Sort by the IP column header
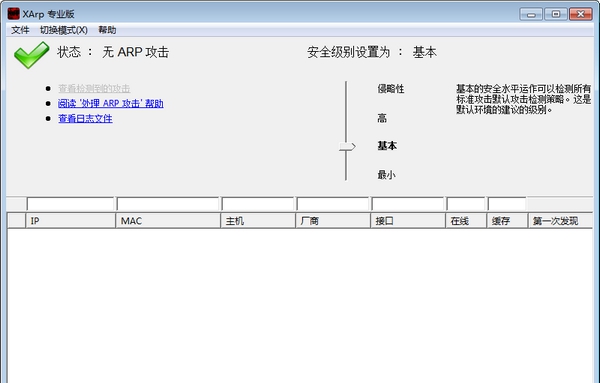600x383 pixels. pos(70,221)
